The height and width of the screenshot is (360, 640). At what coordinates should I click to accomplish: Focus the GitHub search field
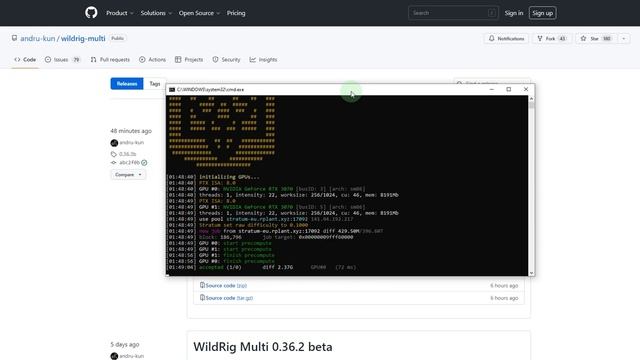point(453,13)
